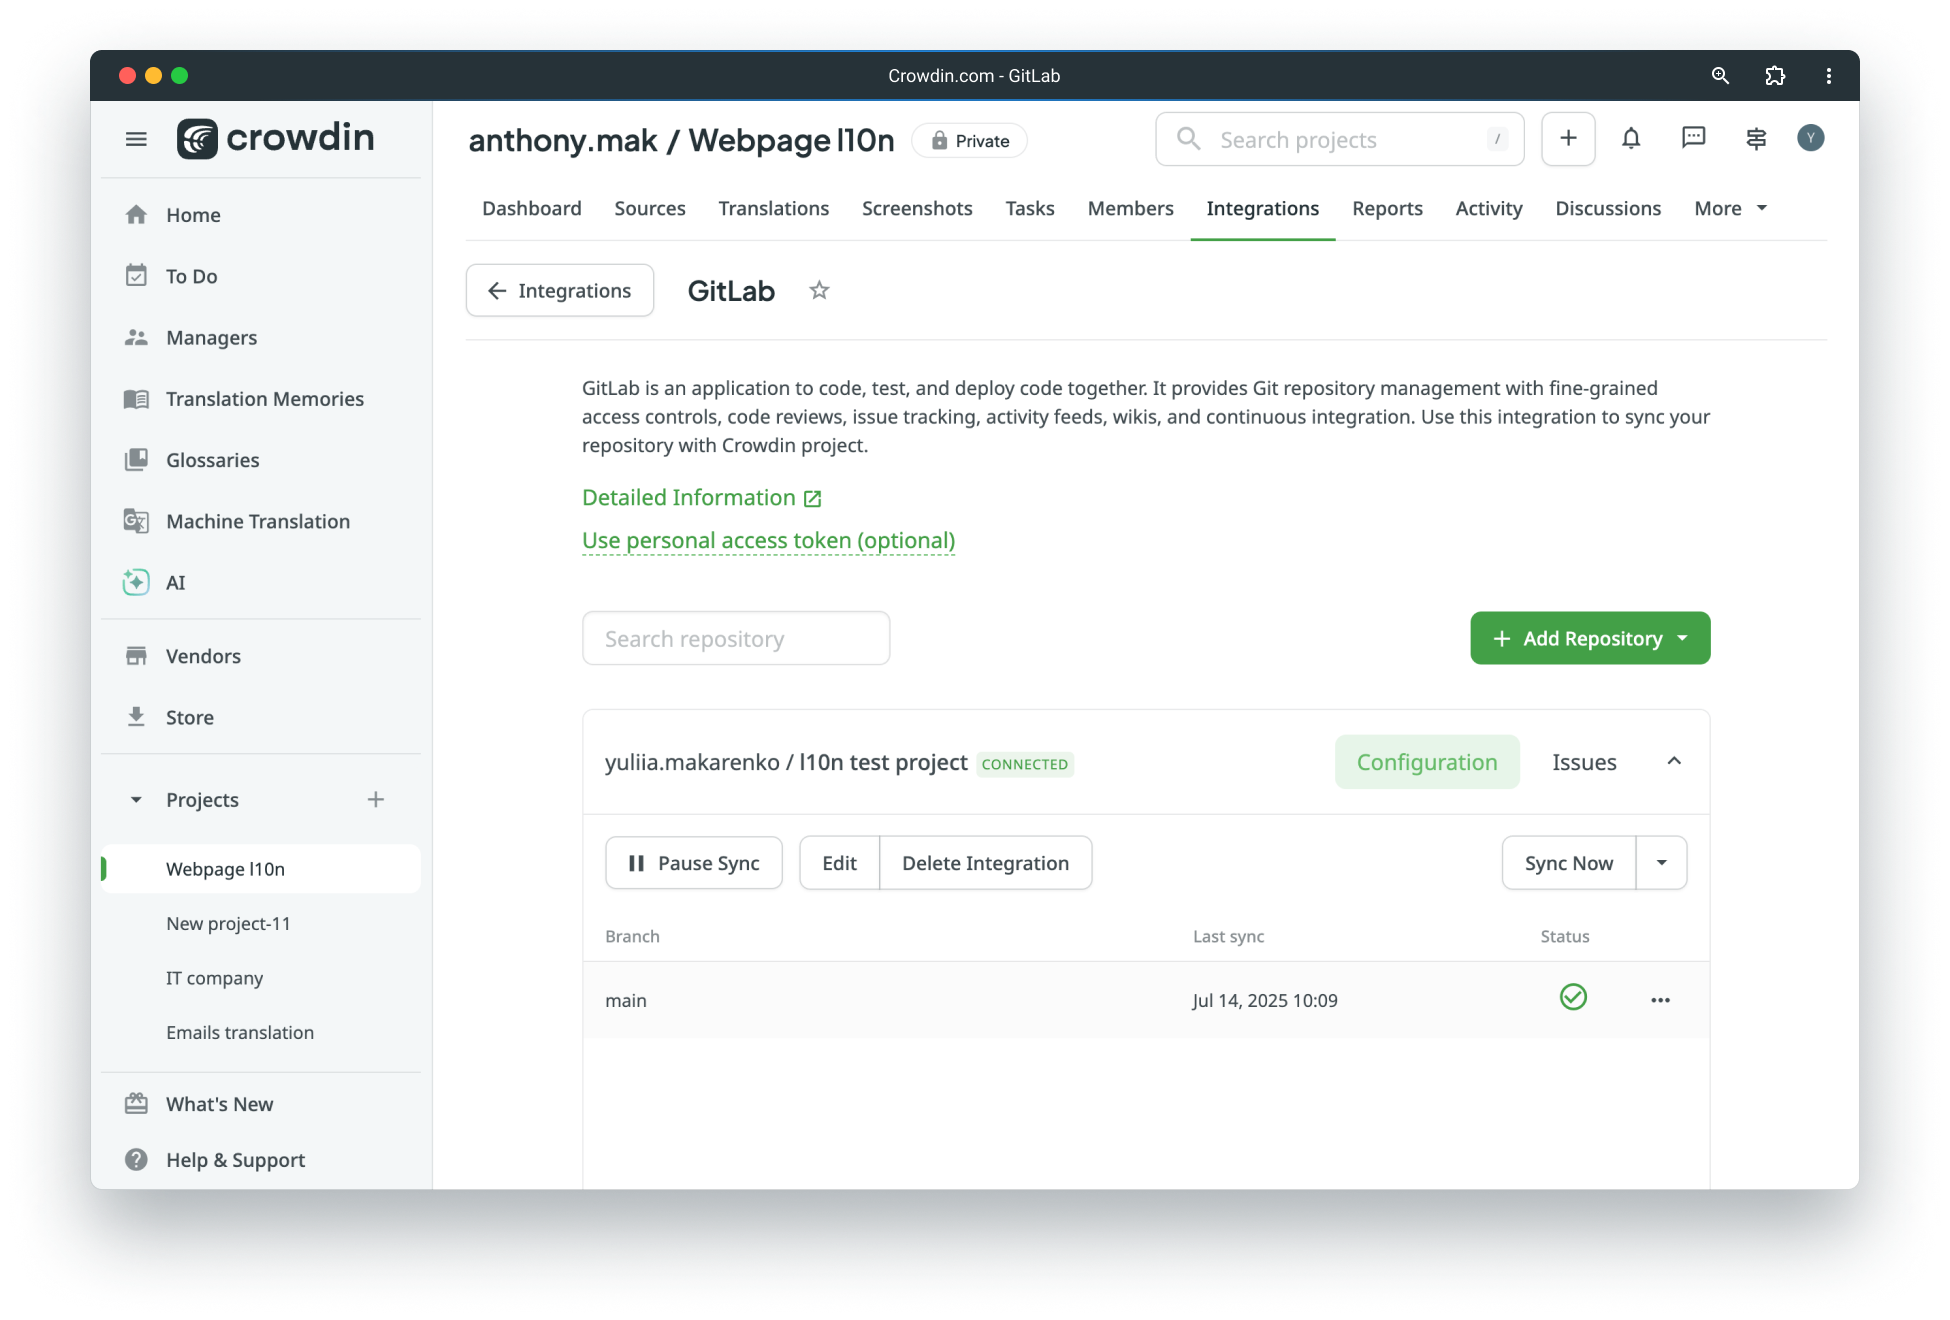Click the user avatar icon
Viewport: 1950px width, 1320px height.
pyautogui.click(x=1811, y=138)
